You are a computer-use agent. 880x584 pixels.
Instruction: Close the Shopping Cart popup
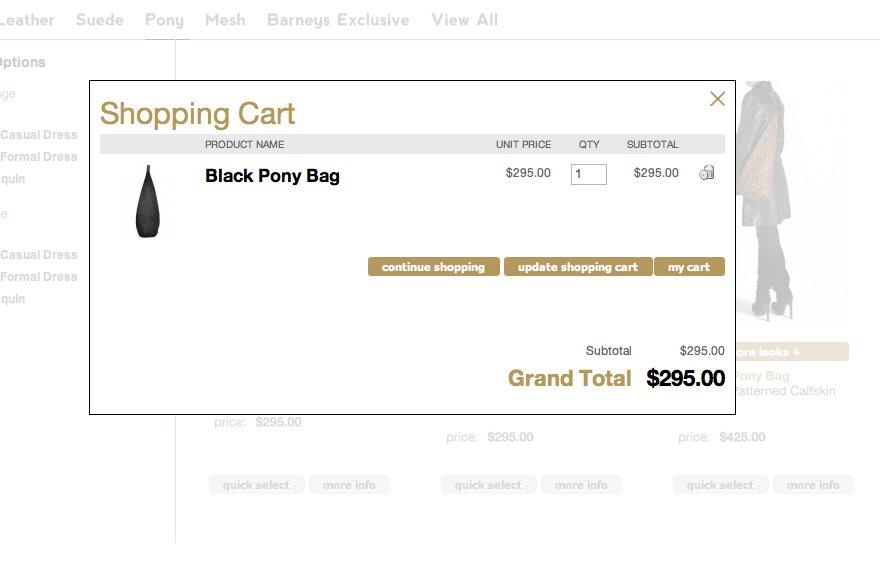[x=717, y=99]
